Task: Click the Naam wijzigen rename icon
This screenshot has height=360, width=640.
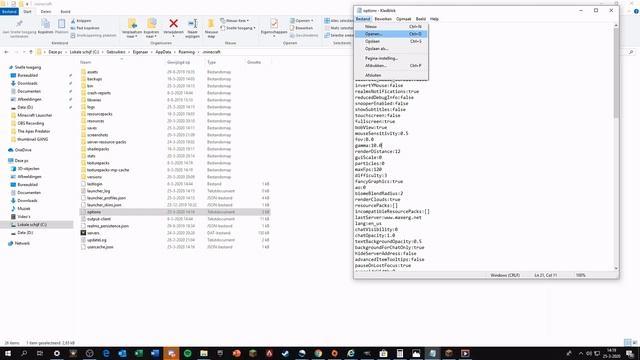Action: (193, 24)
